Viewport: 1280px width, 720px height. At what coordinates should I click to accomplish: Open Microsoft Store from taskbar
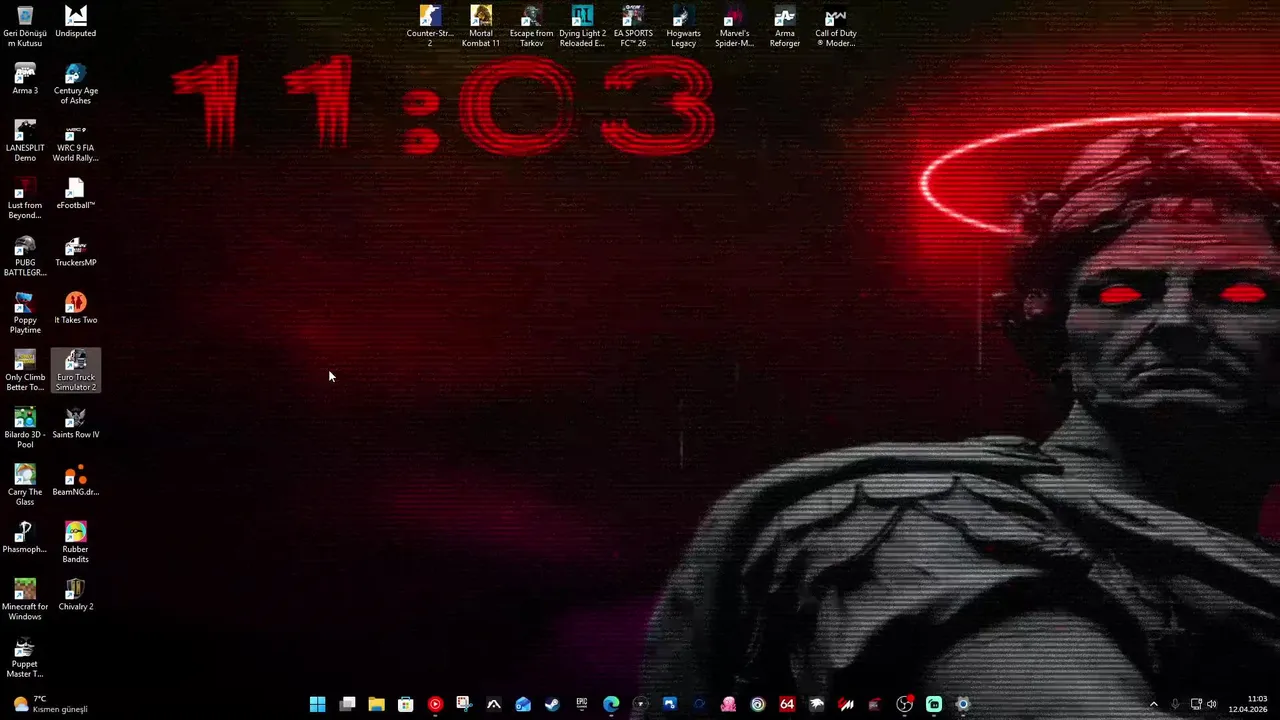[x=405, y=704]
